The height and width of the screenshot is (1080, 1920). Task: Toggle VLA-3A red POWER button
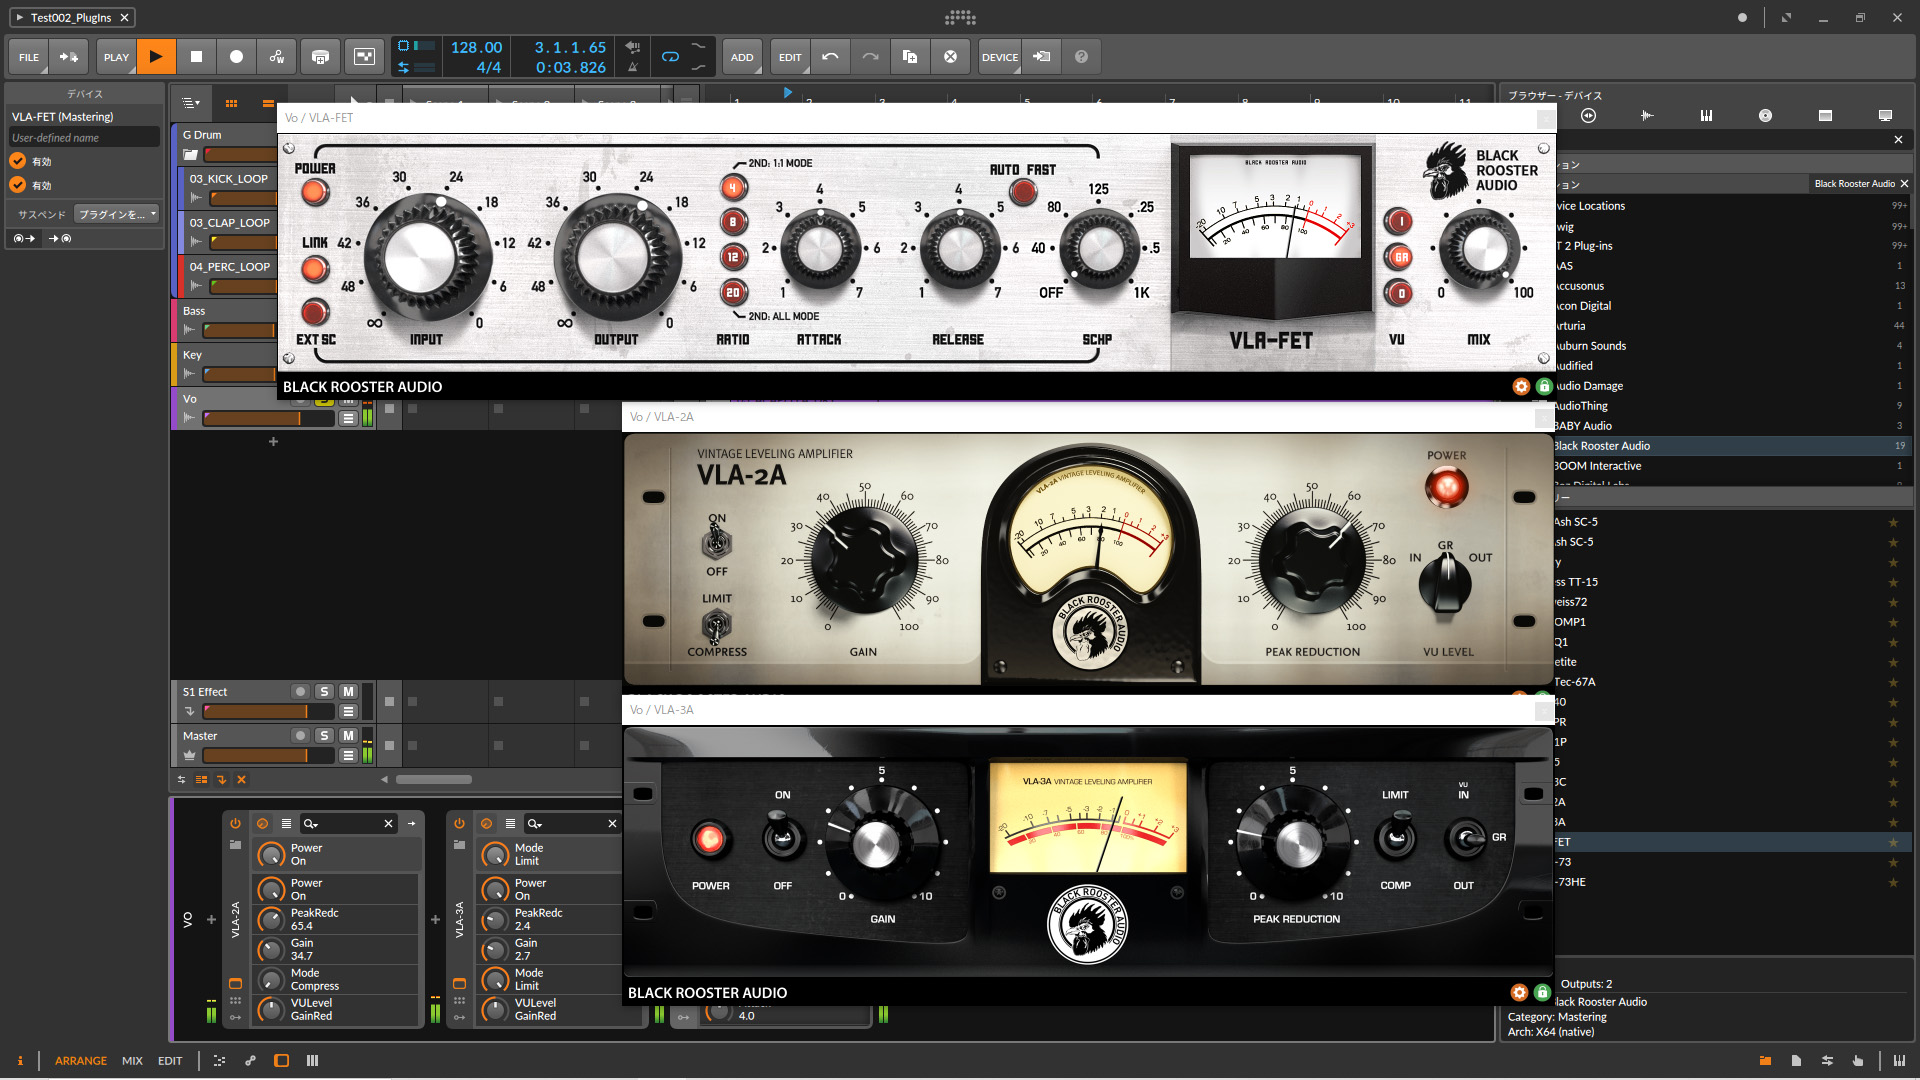pos(710,839)
